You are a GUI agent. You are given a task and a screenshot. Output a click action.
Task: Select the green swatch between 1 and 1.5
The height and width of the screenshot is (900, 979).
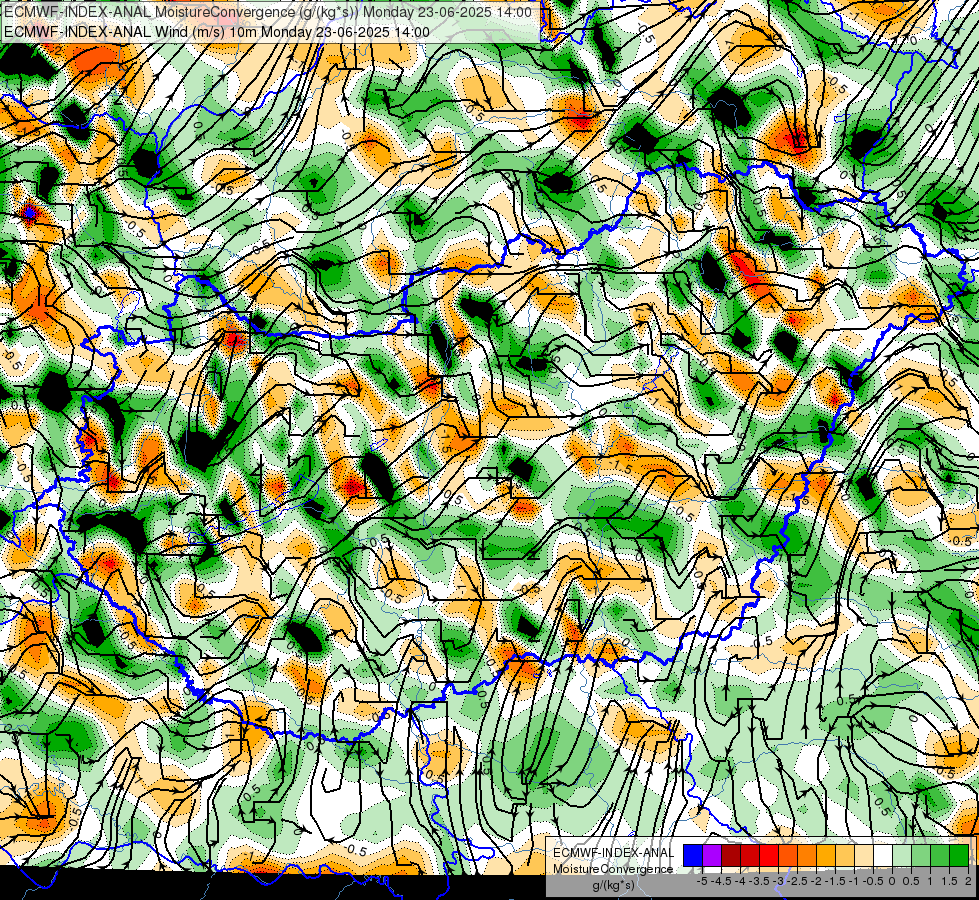[x=940, y=856]
